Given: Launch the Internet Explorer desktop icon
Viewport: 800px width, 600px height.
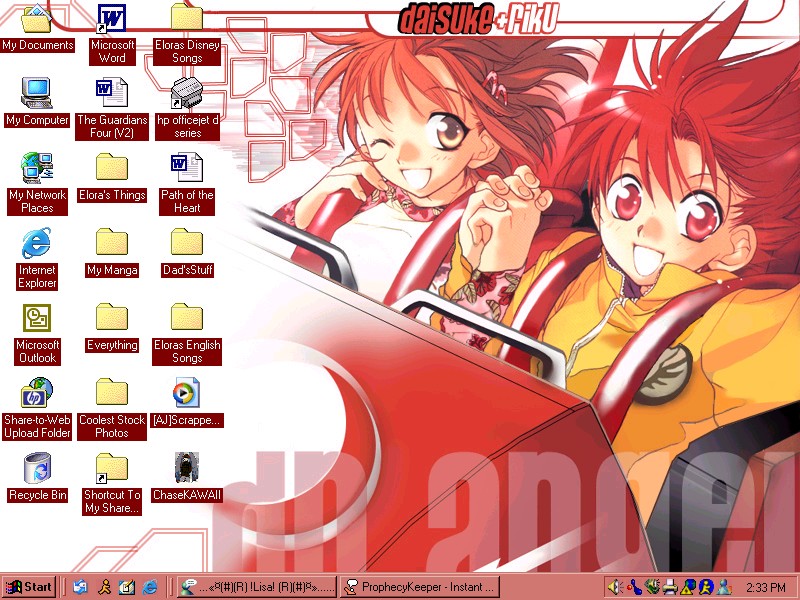Looking at the screenshot, I should pyautogui.click(x=37, y=243).
